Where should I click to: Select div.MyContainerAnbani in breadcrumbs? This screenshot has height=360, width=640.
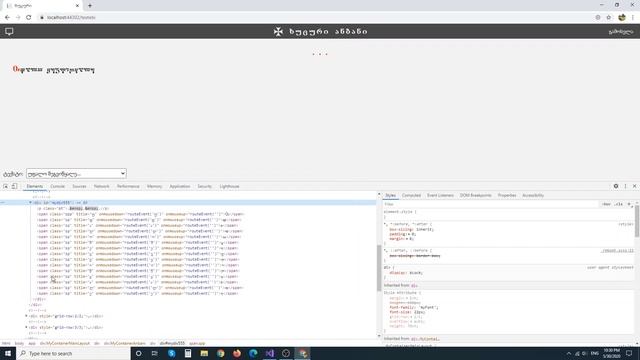(124, 343)
